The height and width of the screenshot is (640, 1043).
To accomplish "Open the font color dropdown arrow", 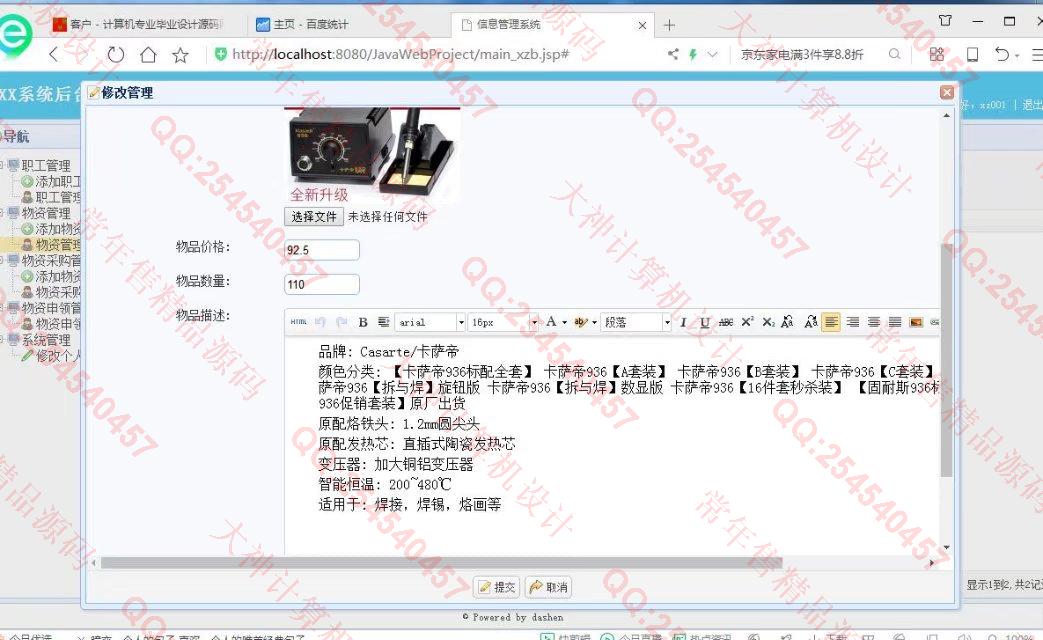I will [564, 323].
